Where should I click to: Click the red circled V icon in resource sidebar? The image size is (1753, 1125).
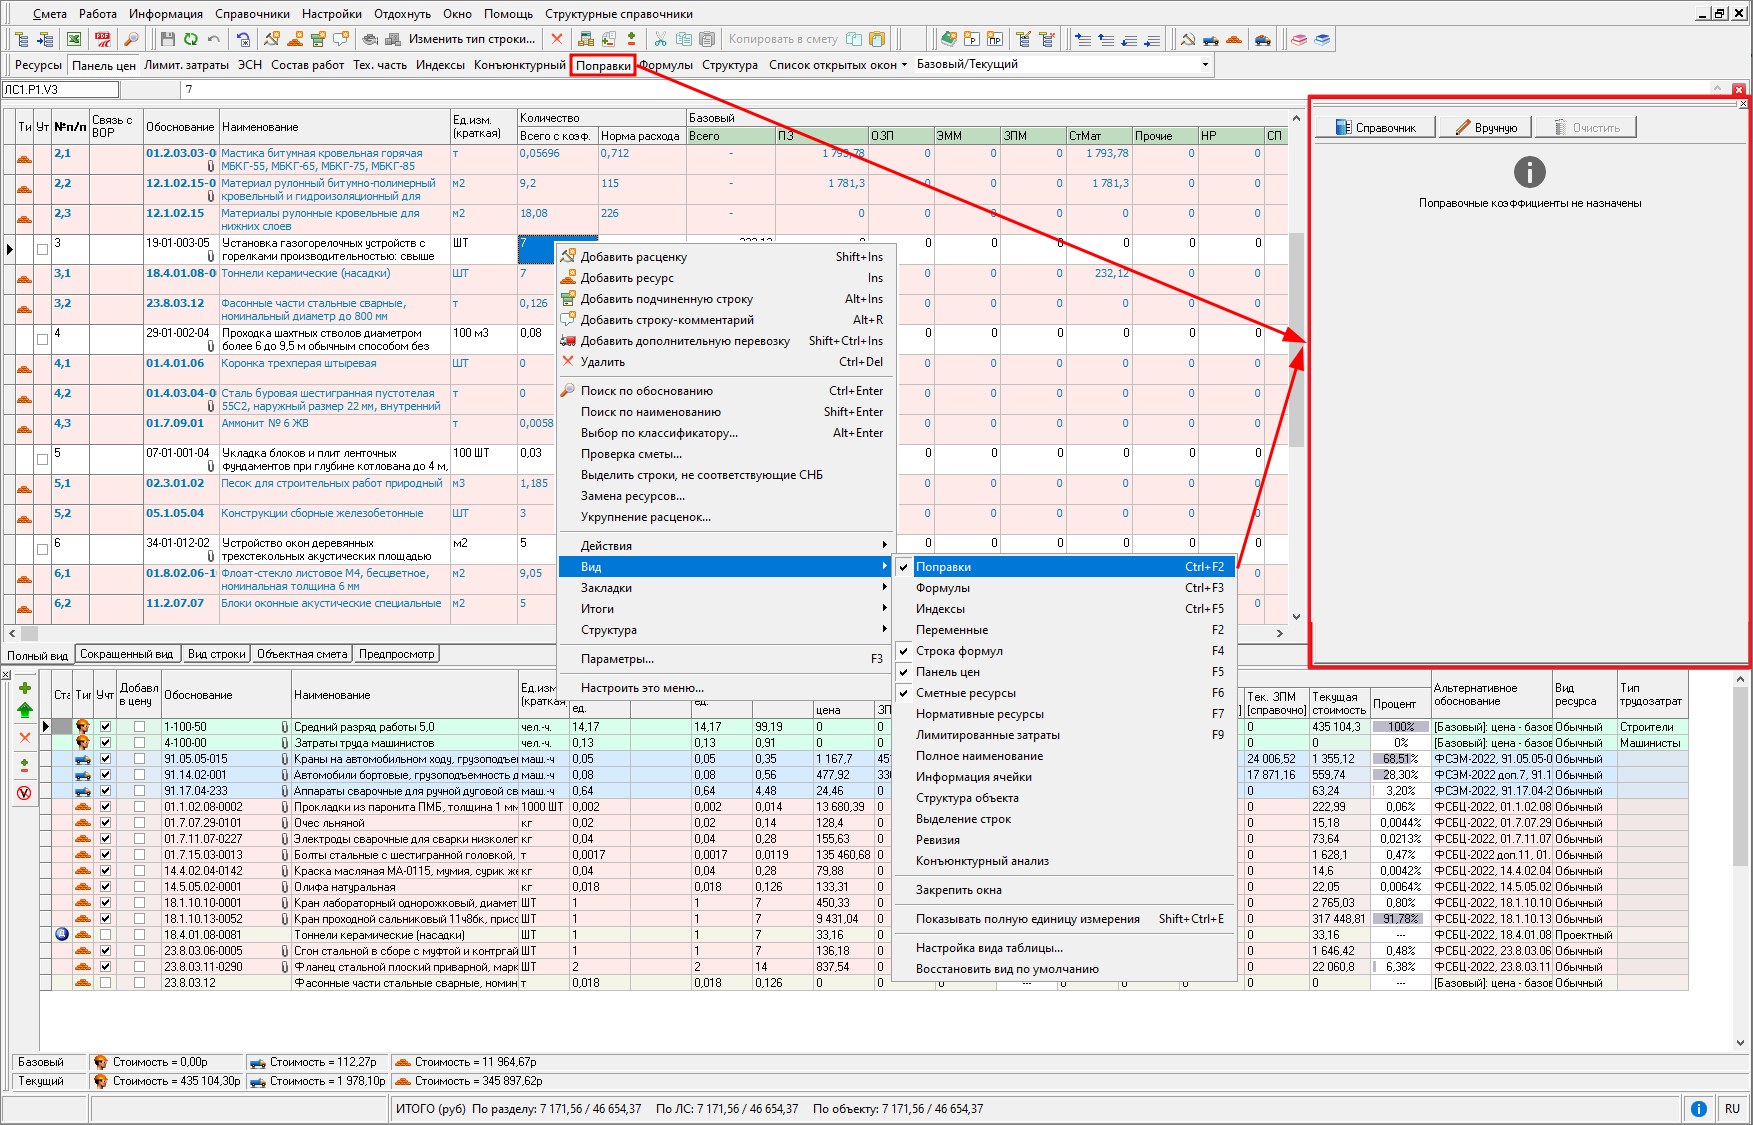tap(25, 793)
